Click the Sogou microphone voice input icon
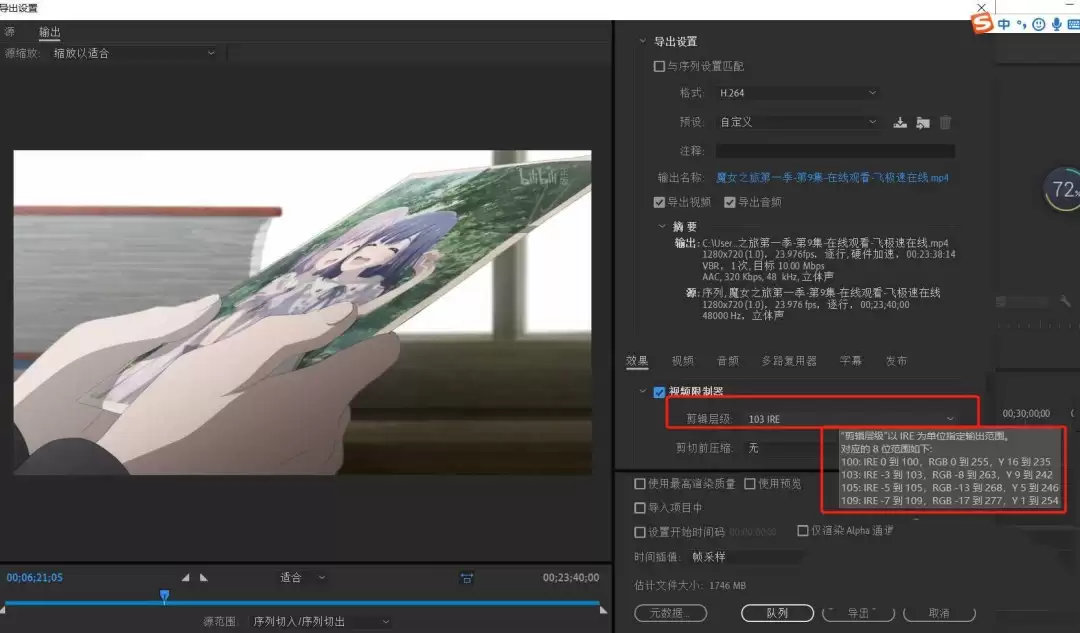 pyautogui.click(x=1057, y=24)
